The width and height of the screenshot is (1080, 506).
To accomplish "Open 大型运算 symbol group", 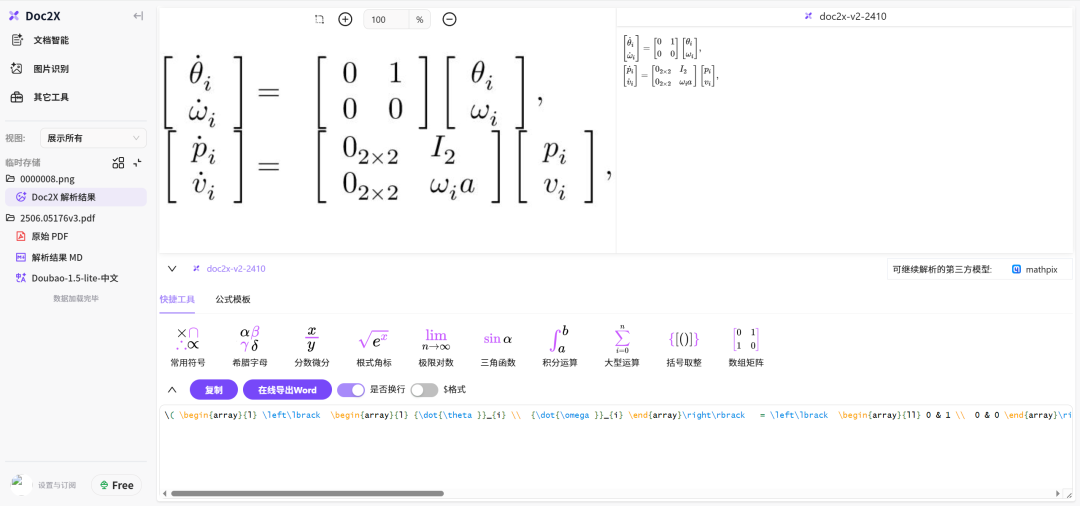I will pos(622,347).
